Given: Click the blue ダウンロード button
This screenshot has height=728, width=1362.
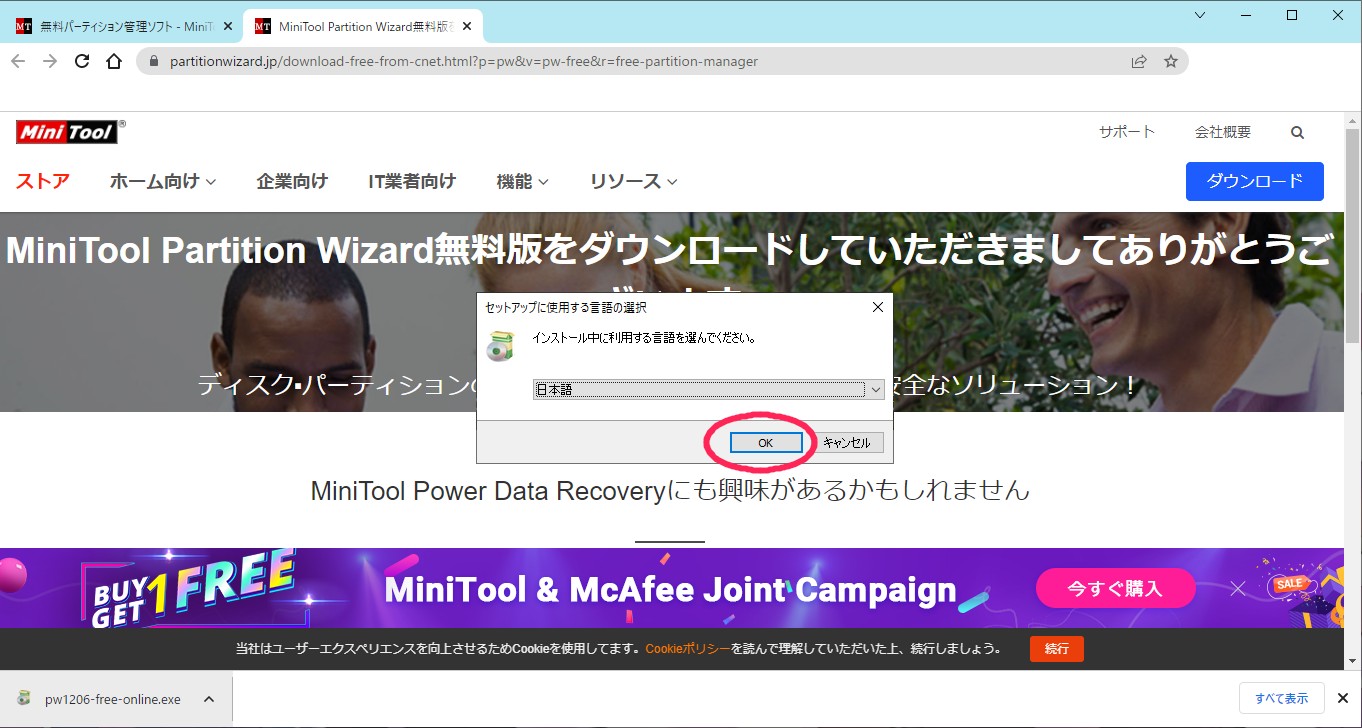Looking at the screenshot, I should click(x=1254, y=181).
